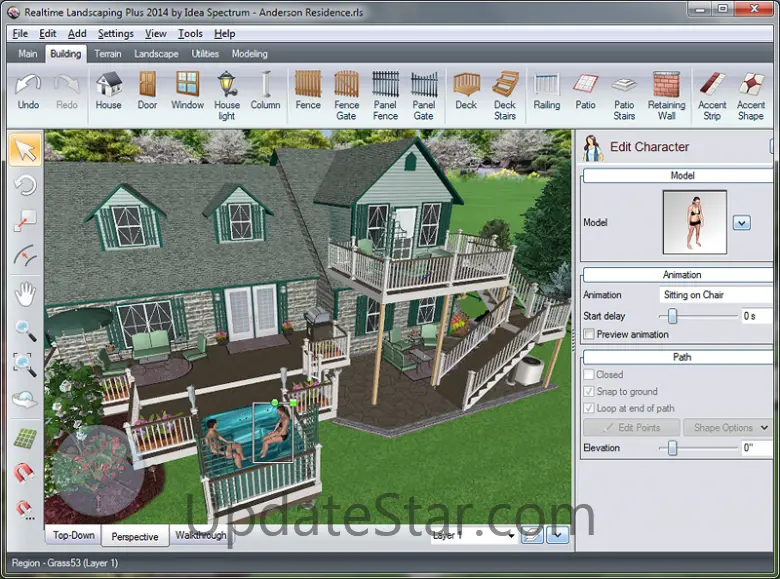780x579 pixels.
Task: Switch to Top-Down view
Action: point(74,536)
